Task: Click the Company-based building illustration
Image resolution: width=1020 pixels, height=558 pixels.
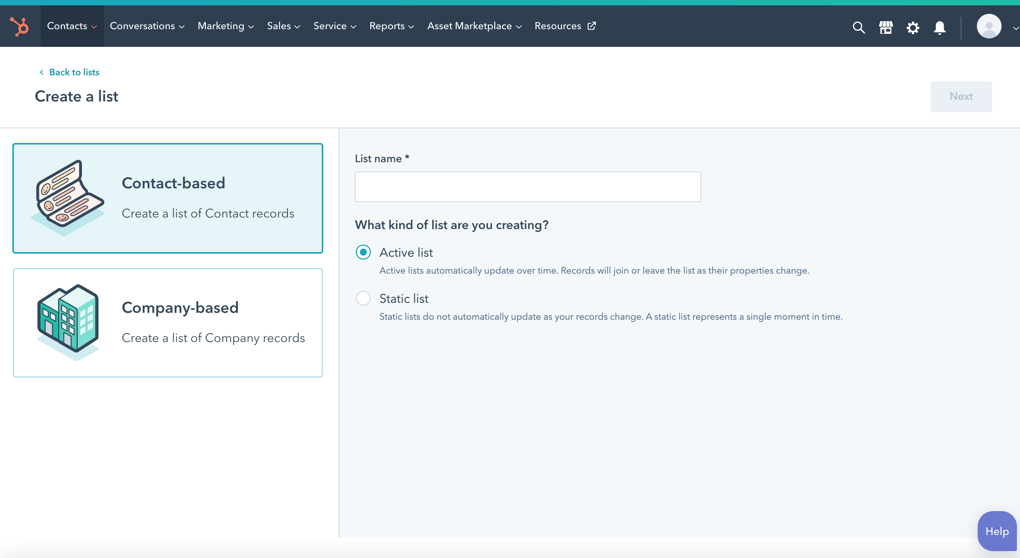Action: coord(68,322)
